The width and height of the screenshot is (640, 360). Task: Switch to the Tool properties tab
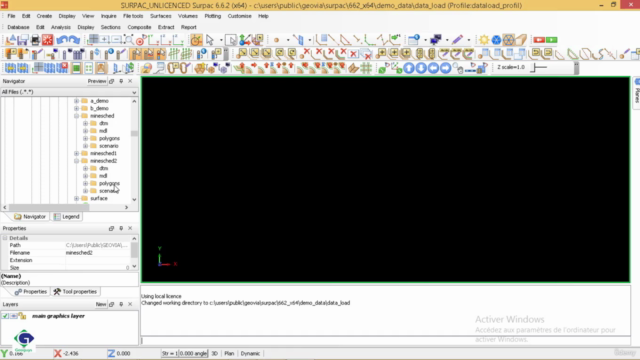coord(76,291)
